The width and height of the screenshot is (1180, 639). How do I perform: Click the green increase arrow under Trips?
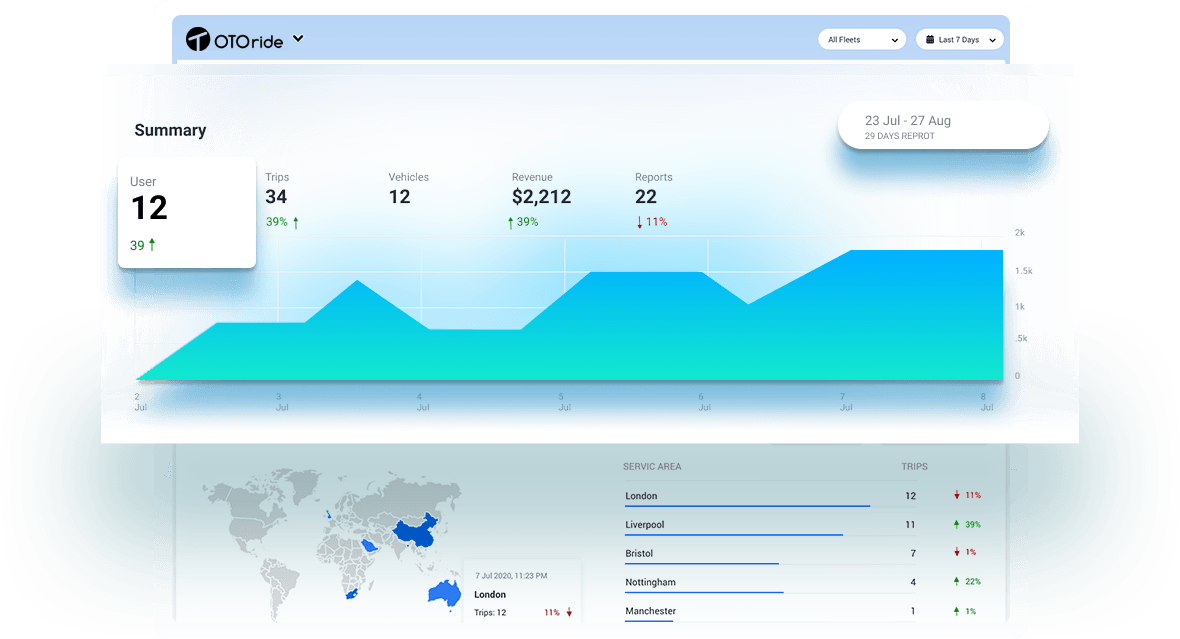click(297, 221)
